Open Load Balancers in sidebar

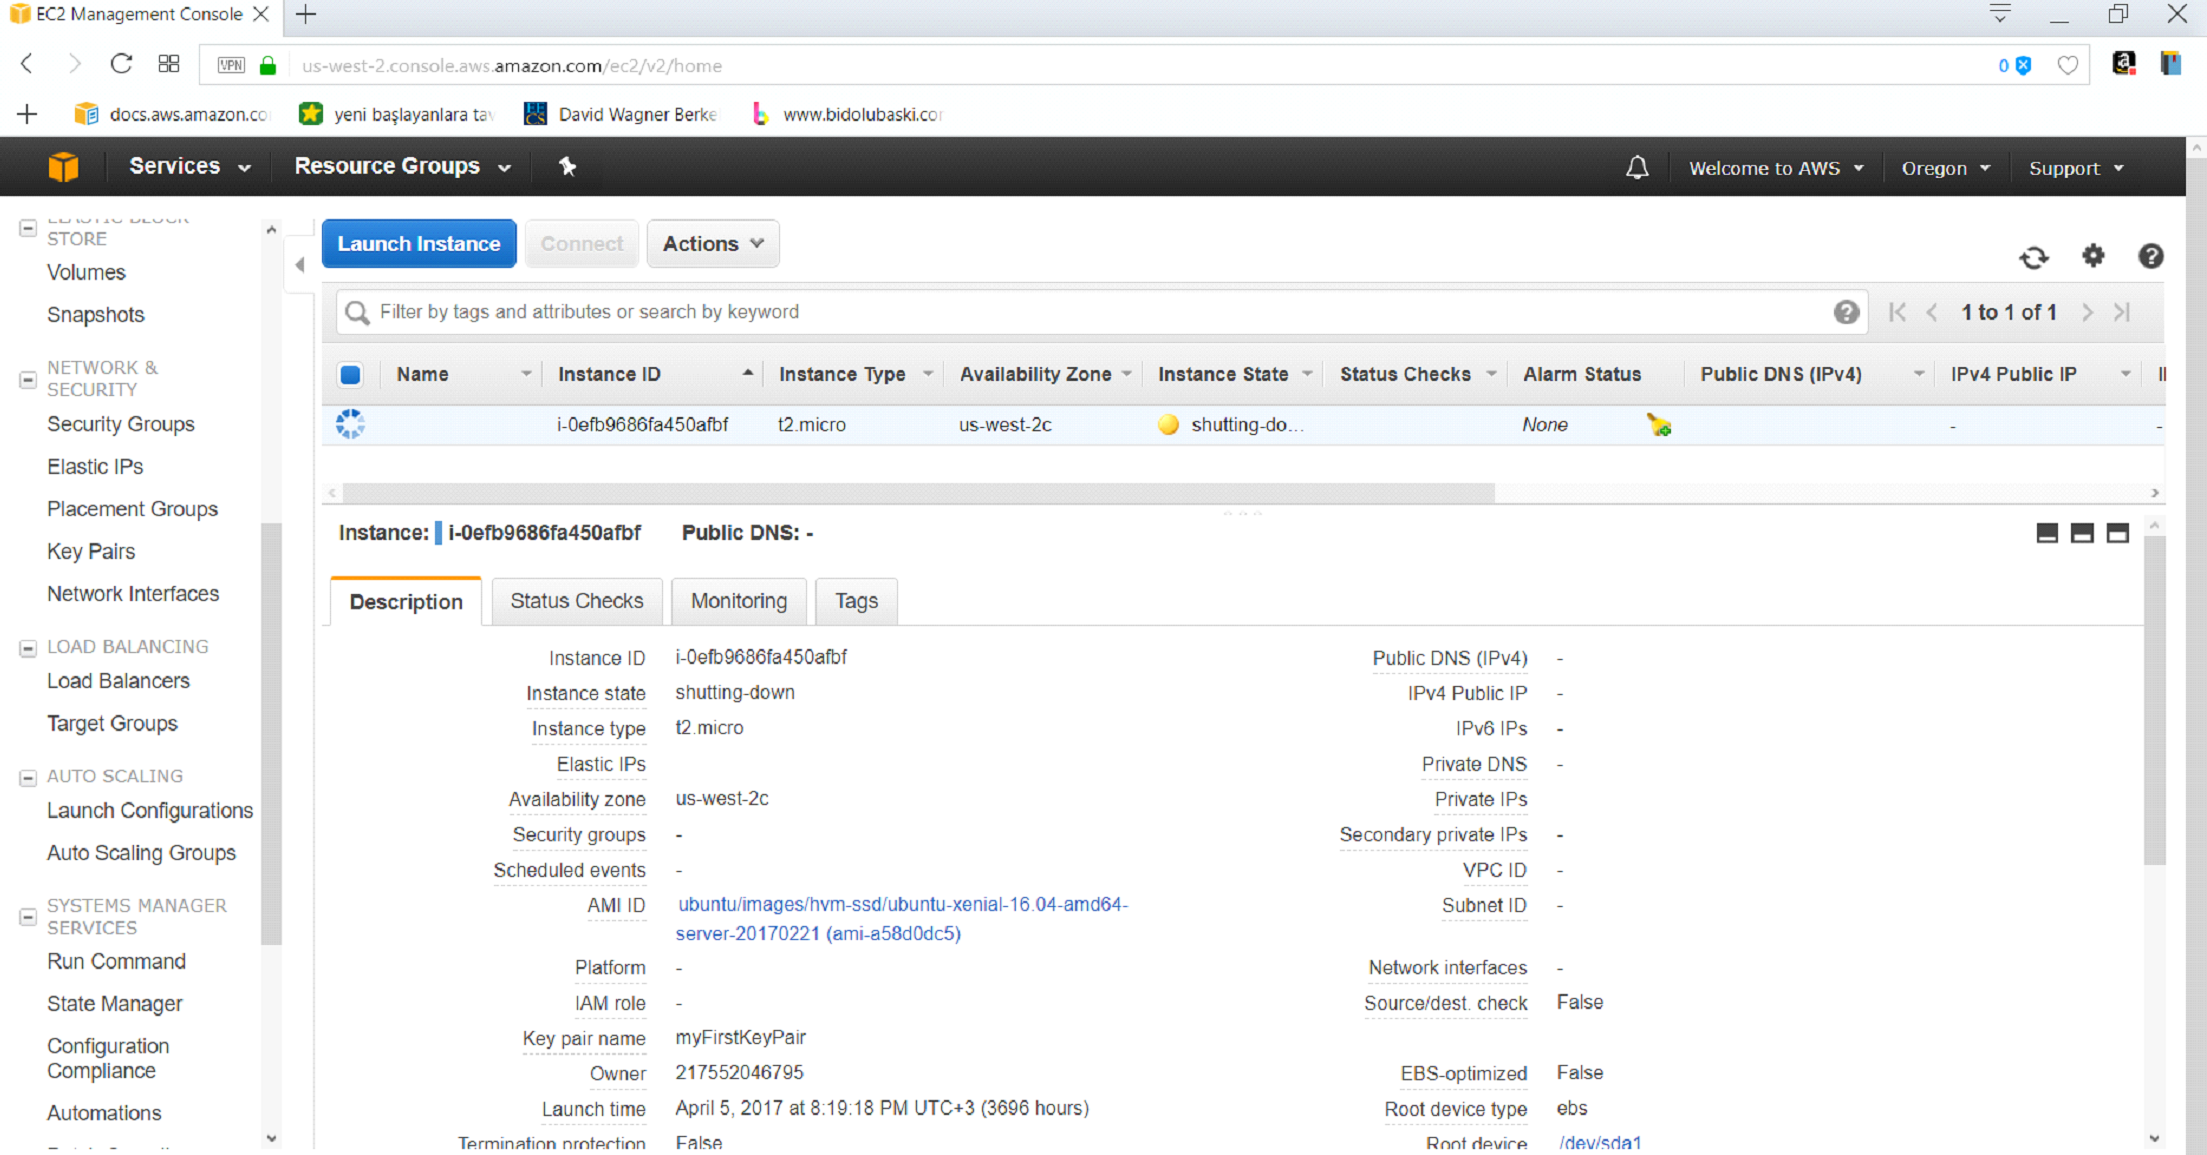click(118, 681)
